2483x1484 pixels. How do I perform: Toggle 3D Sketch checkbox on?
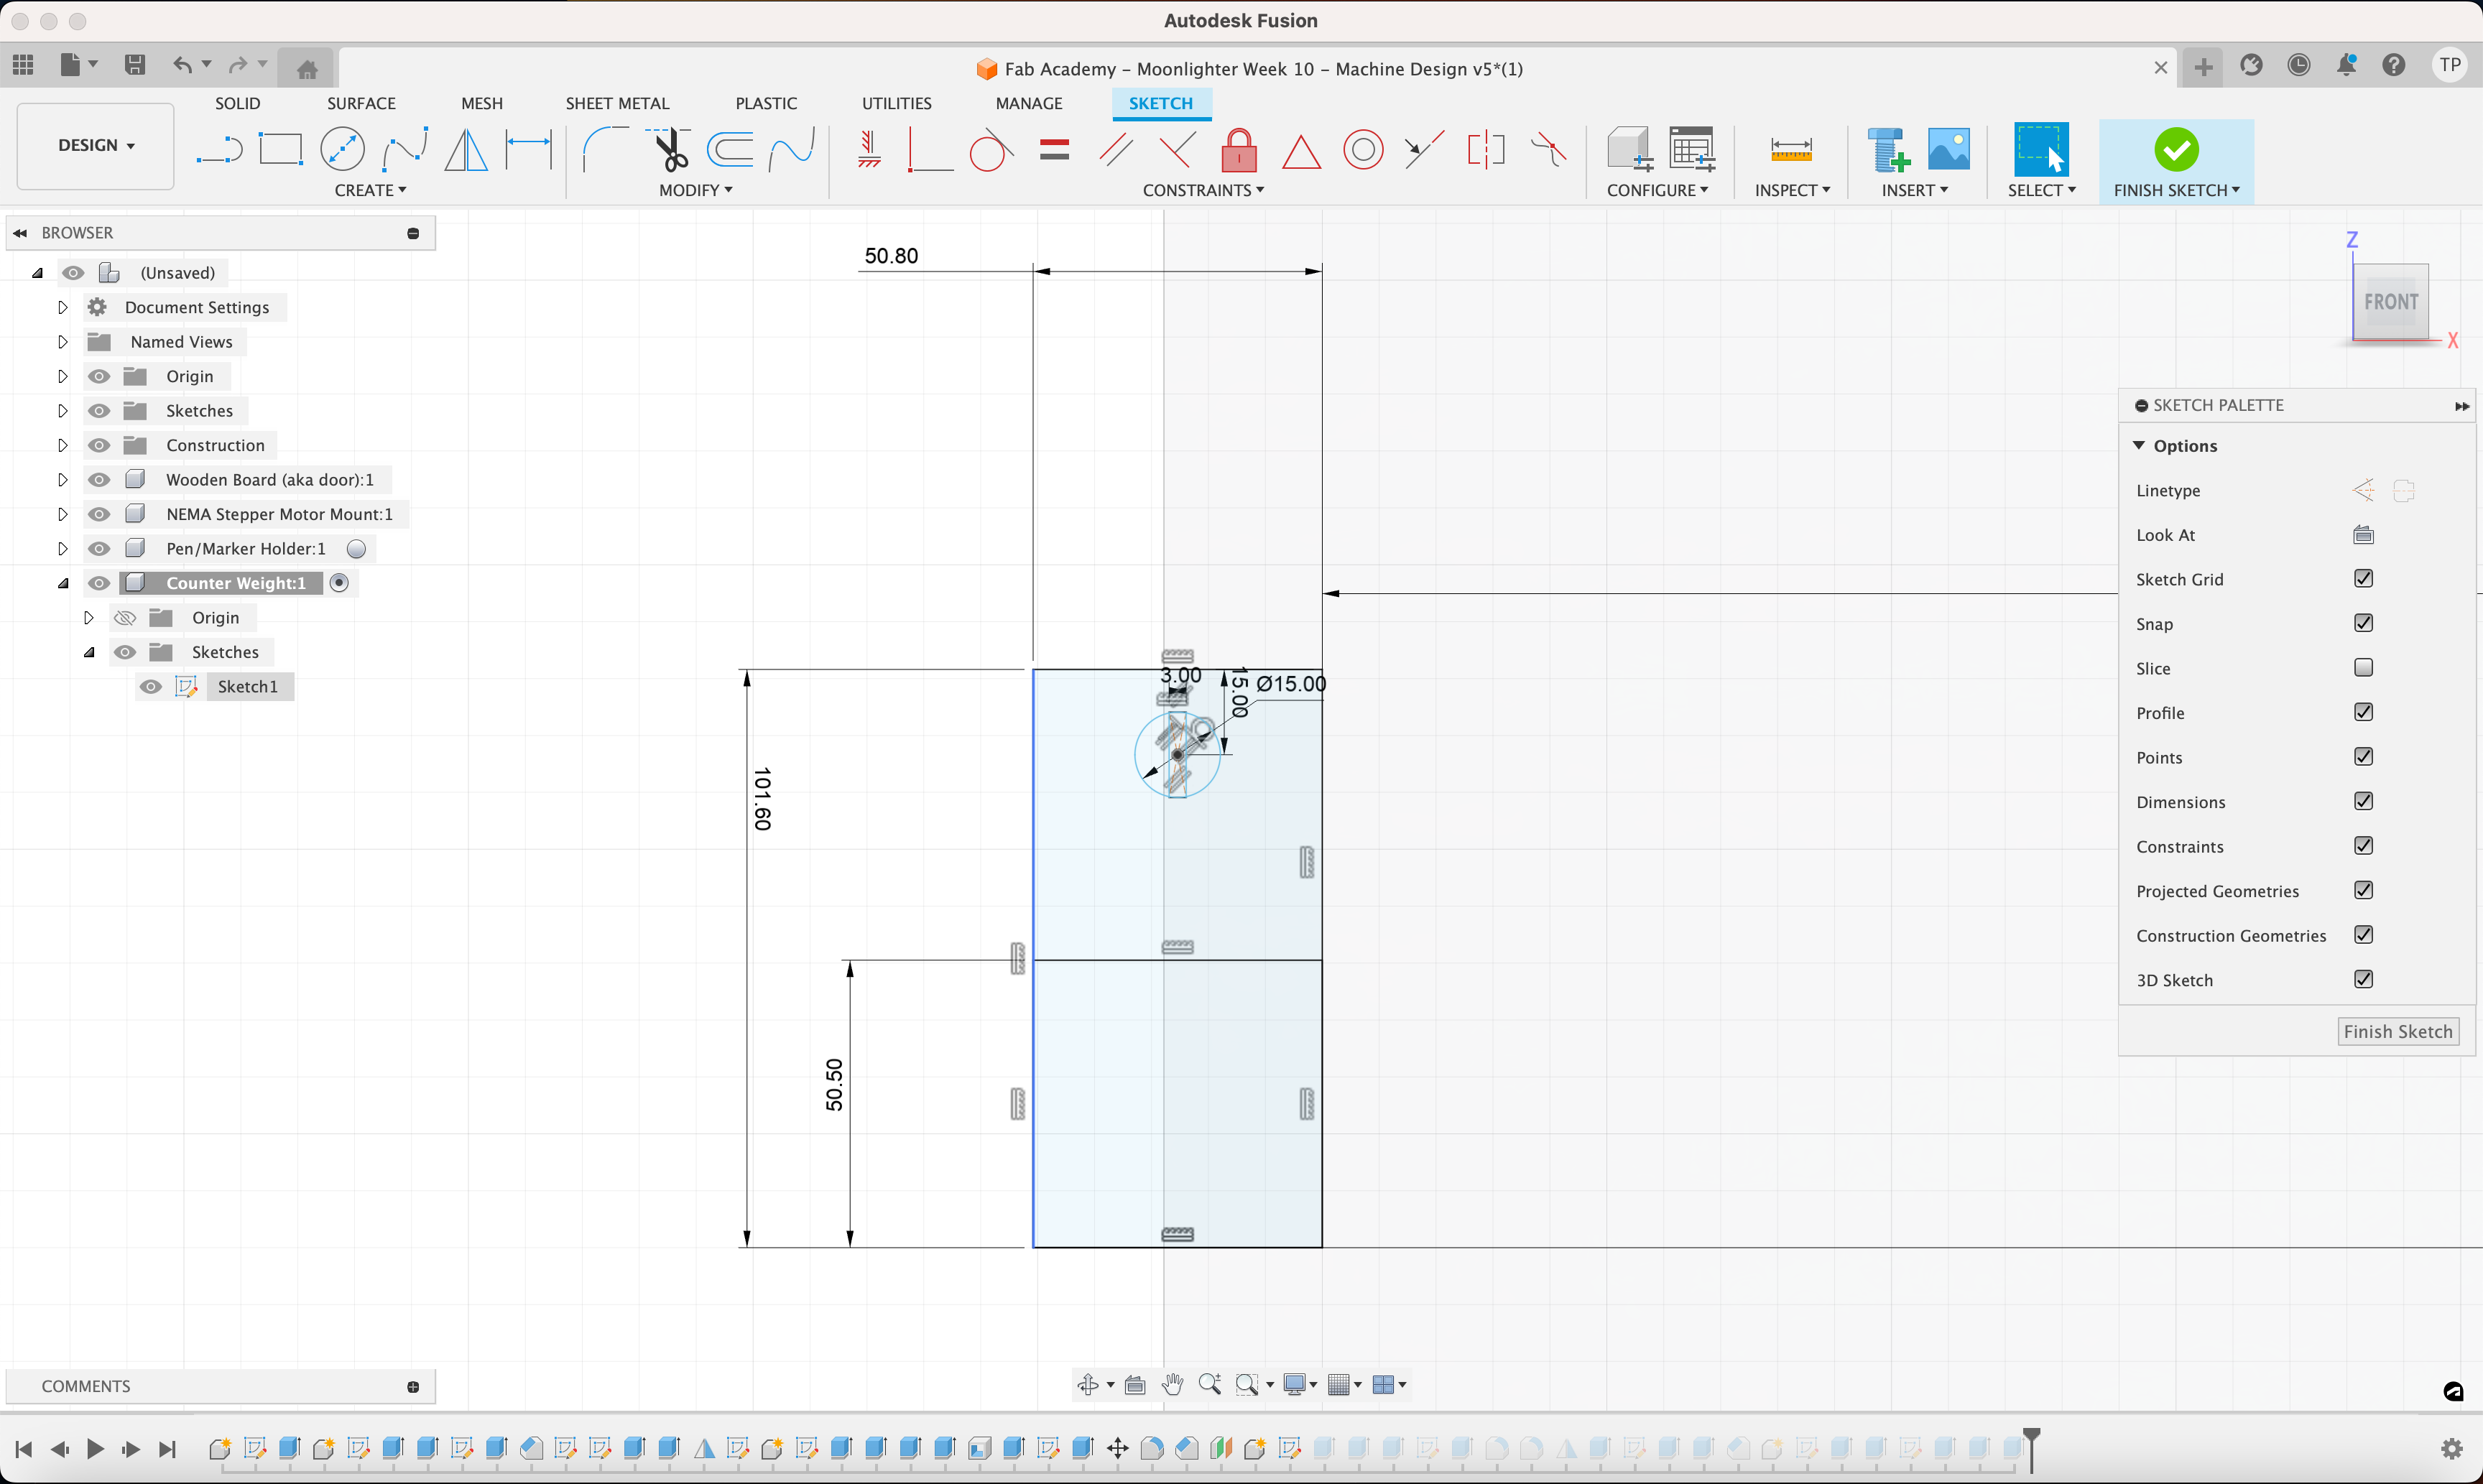click(2364, 979)
